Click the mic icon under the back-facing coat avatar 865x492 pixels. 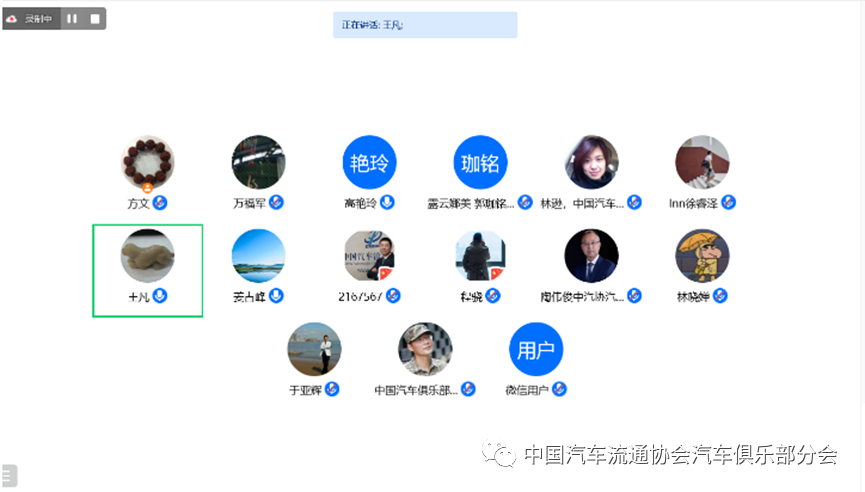point(493,296)
